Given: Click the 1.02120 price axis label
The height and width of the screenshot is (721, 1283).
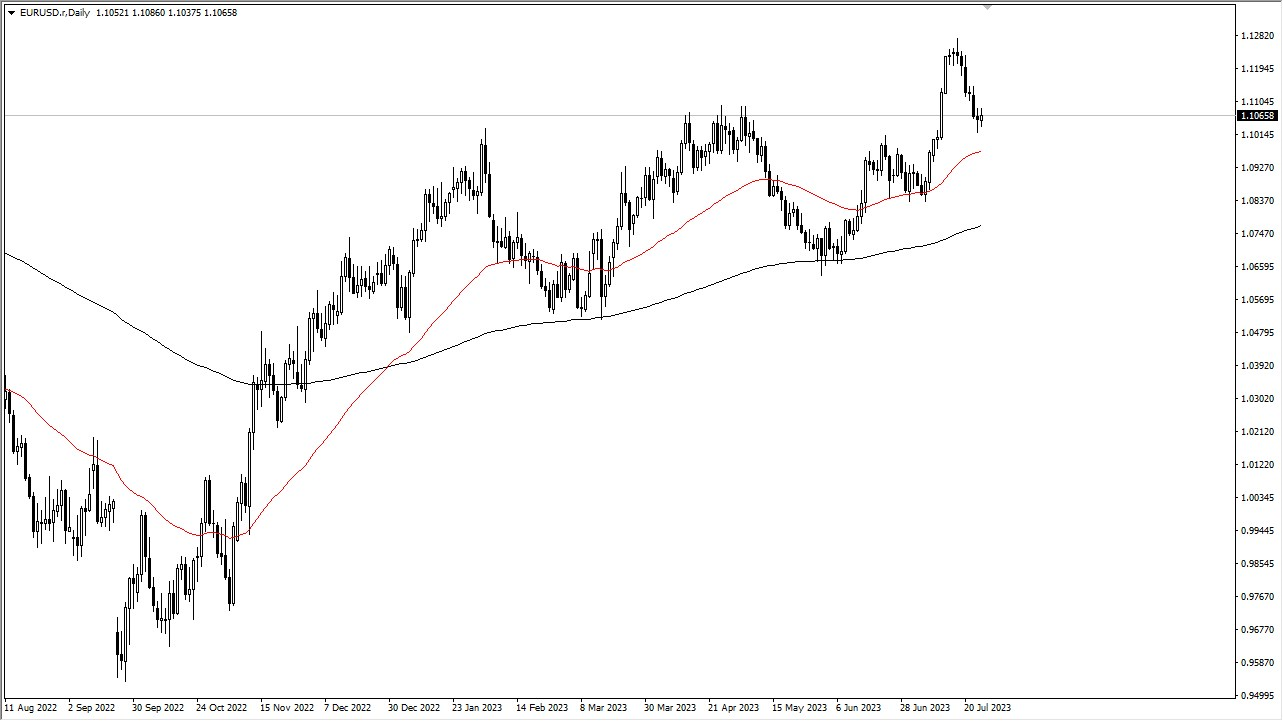Looking at the screenshot, I should (x=1257, y=432).
